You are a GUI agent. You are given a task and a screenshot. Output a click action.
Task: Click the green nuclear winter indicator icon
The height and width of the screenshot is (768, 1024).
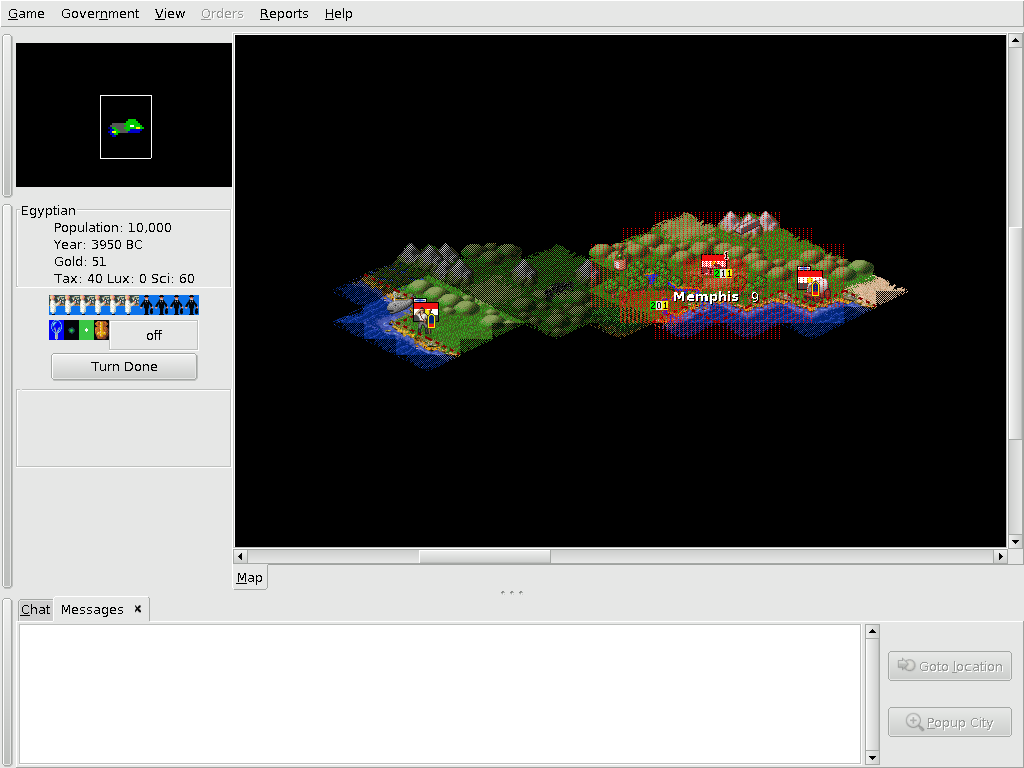pyautogui.click(x=86, y=330)
